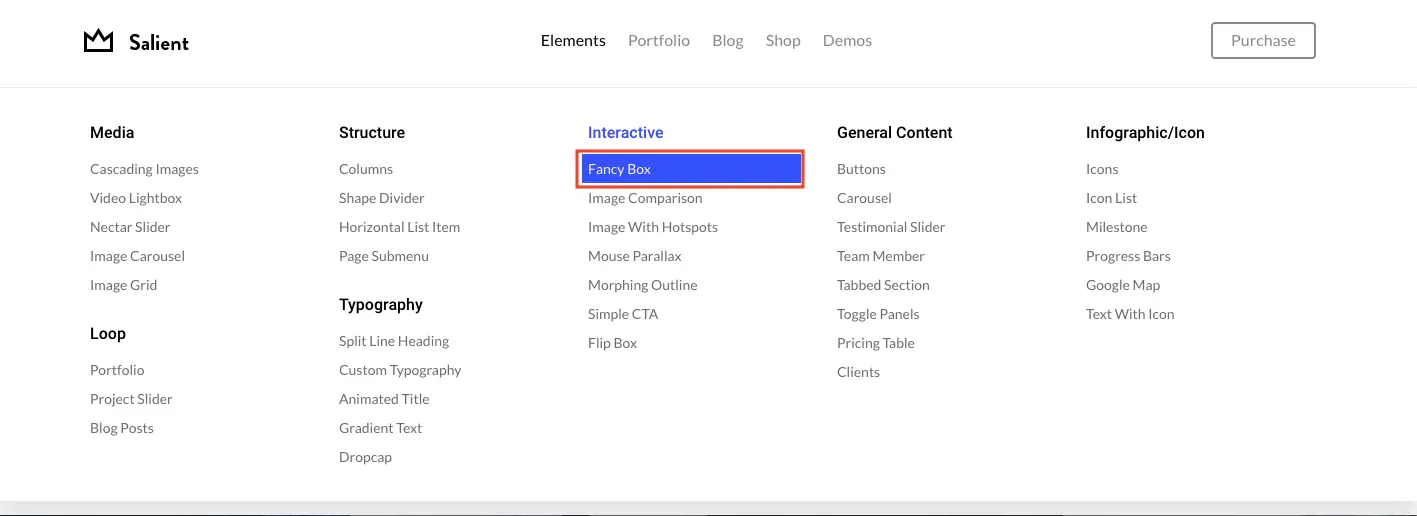The width and height of the screenshot is (1417, 516).
Task: Go to the Blog nav item
Action: click(728, 41)
